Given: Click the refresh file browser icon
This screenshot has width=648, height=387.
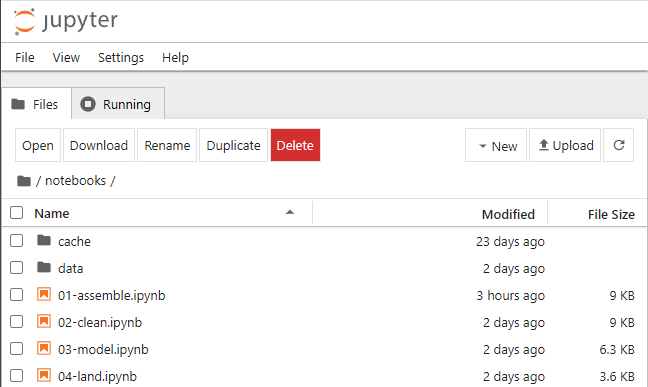Looking at the screenshot, I should 619,145.
